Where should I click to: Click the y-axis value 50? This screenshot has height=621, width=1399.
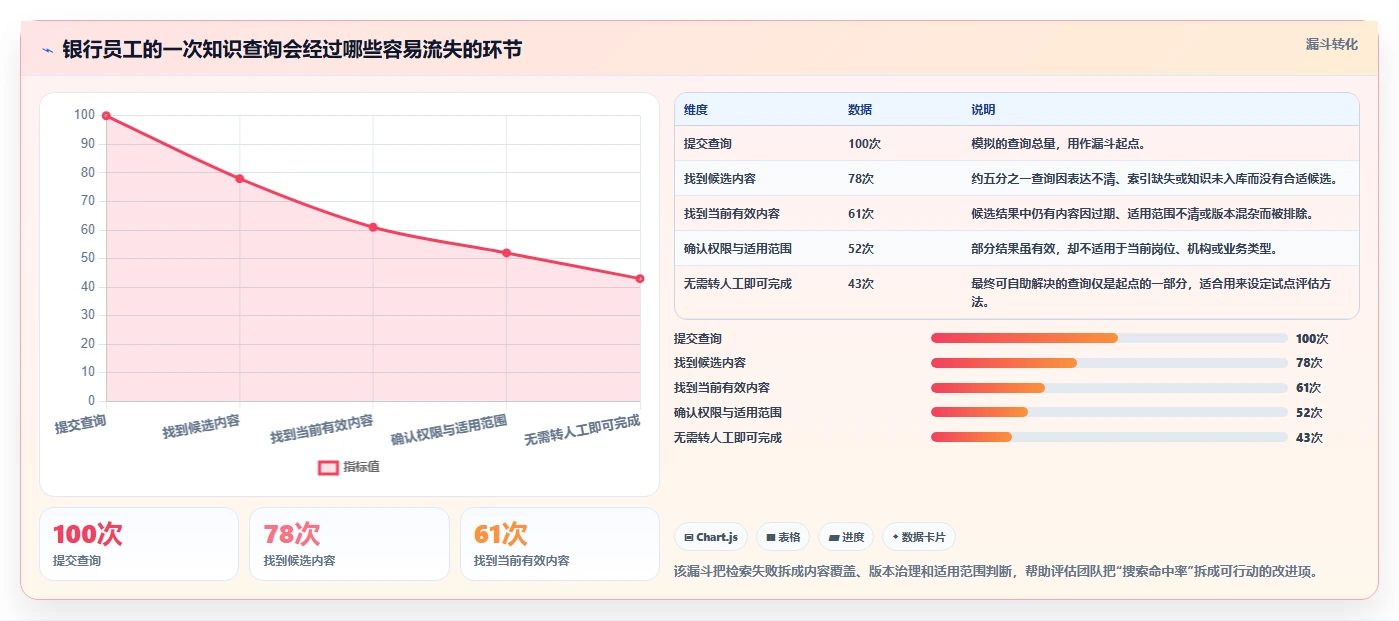(87, 258)
